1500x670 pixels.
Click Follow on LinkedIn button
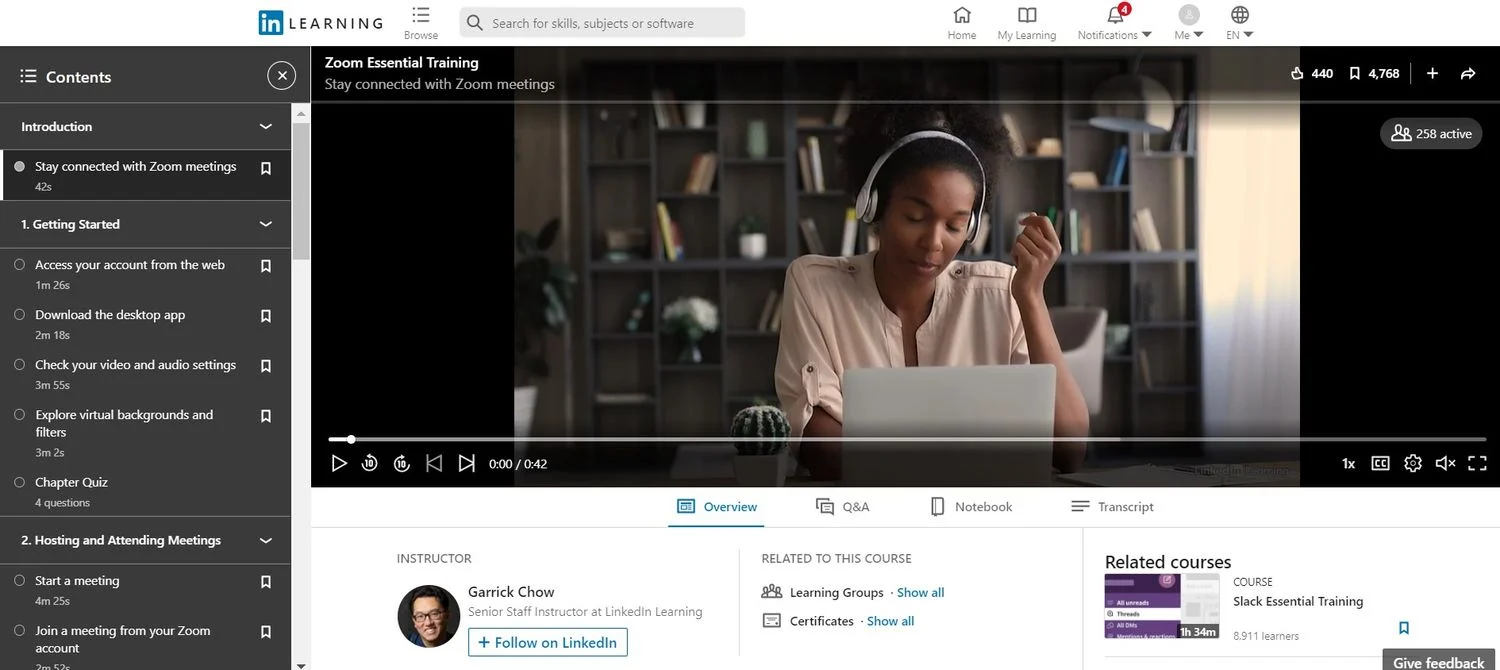tap(548, 642)
